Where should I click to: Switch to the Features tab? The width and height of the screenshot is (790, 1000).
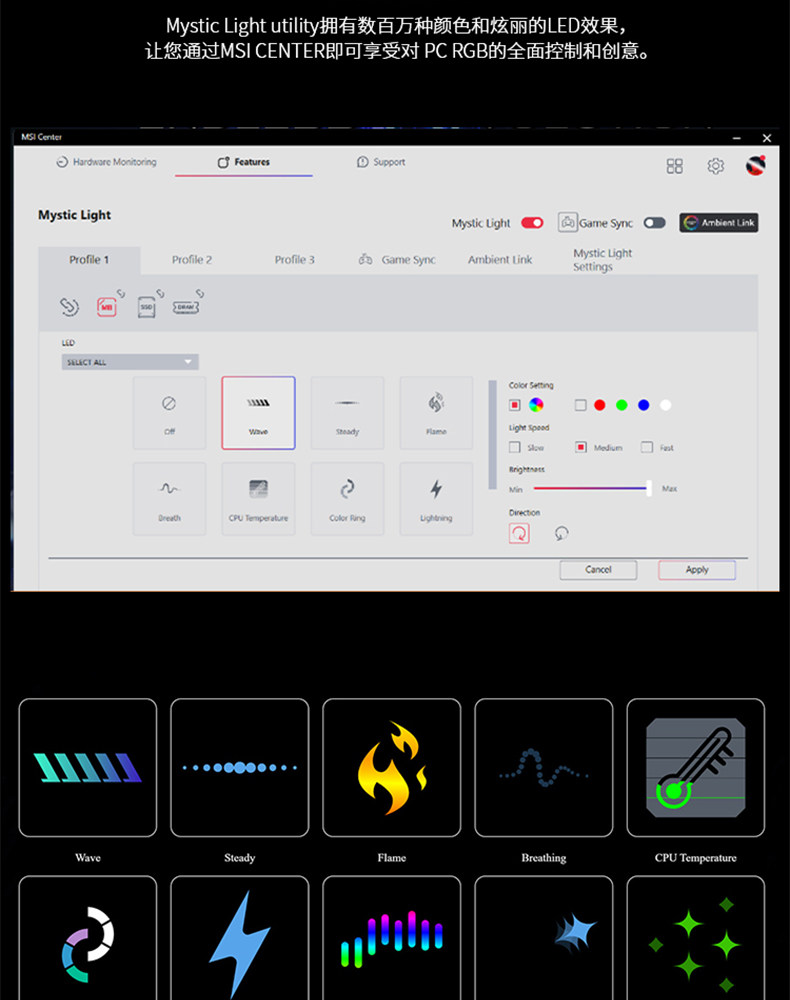coord(244,162)
